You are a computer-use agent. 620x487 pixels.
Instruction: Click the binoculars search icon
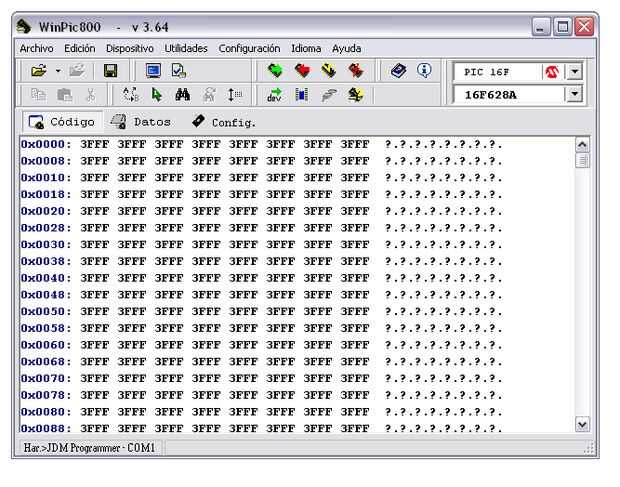pos(182,95)
